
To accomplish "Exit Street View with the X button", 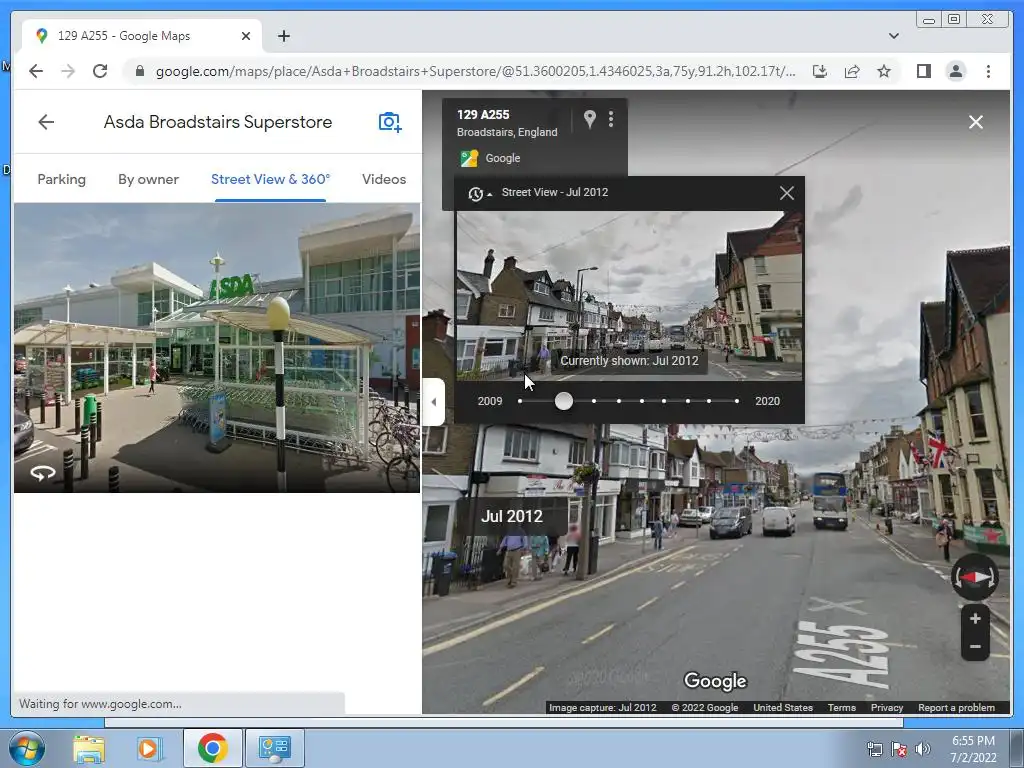I will [976, 122].
